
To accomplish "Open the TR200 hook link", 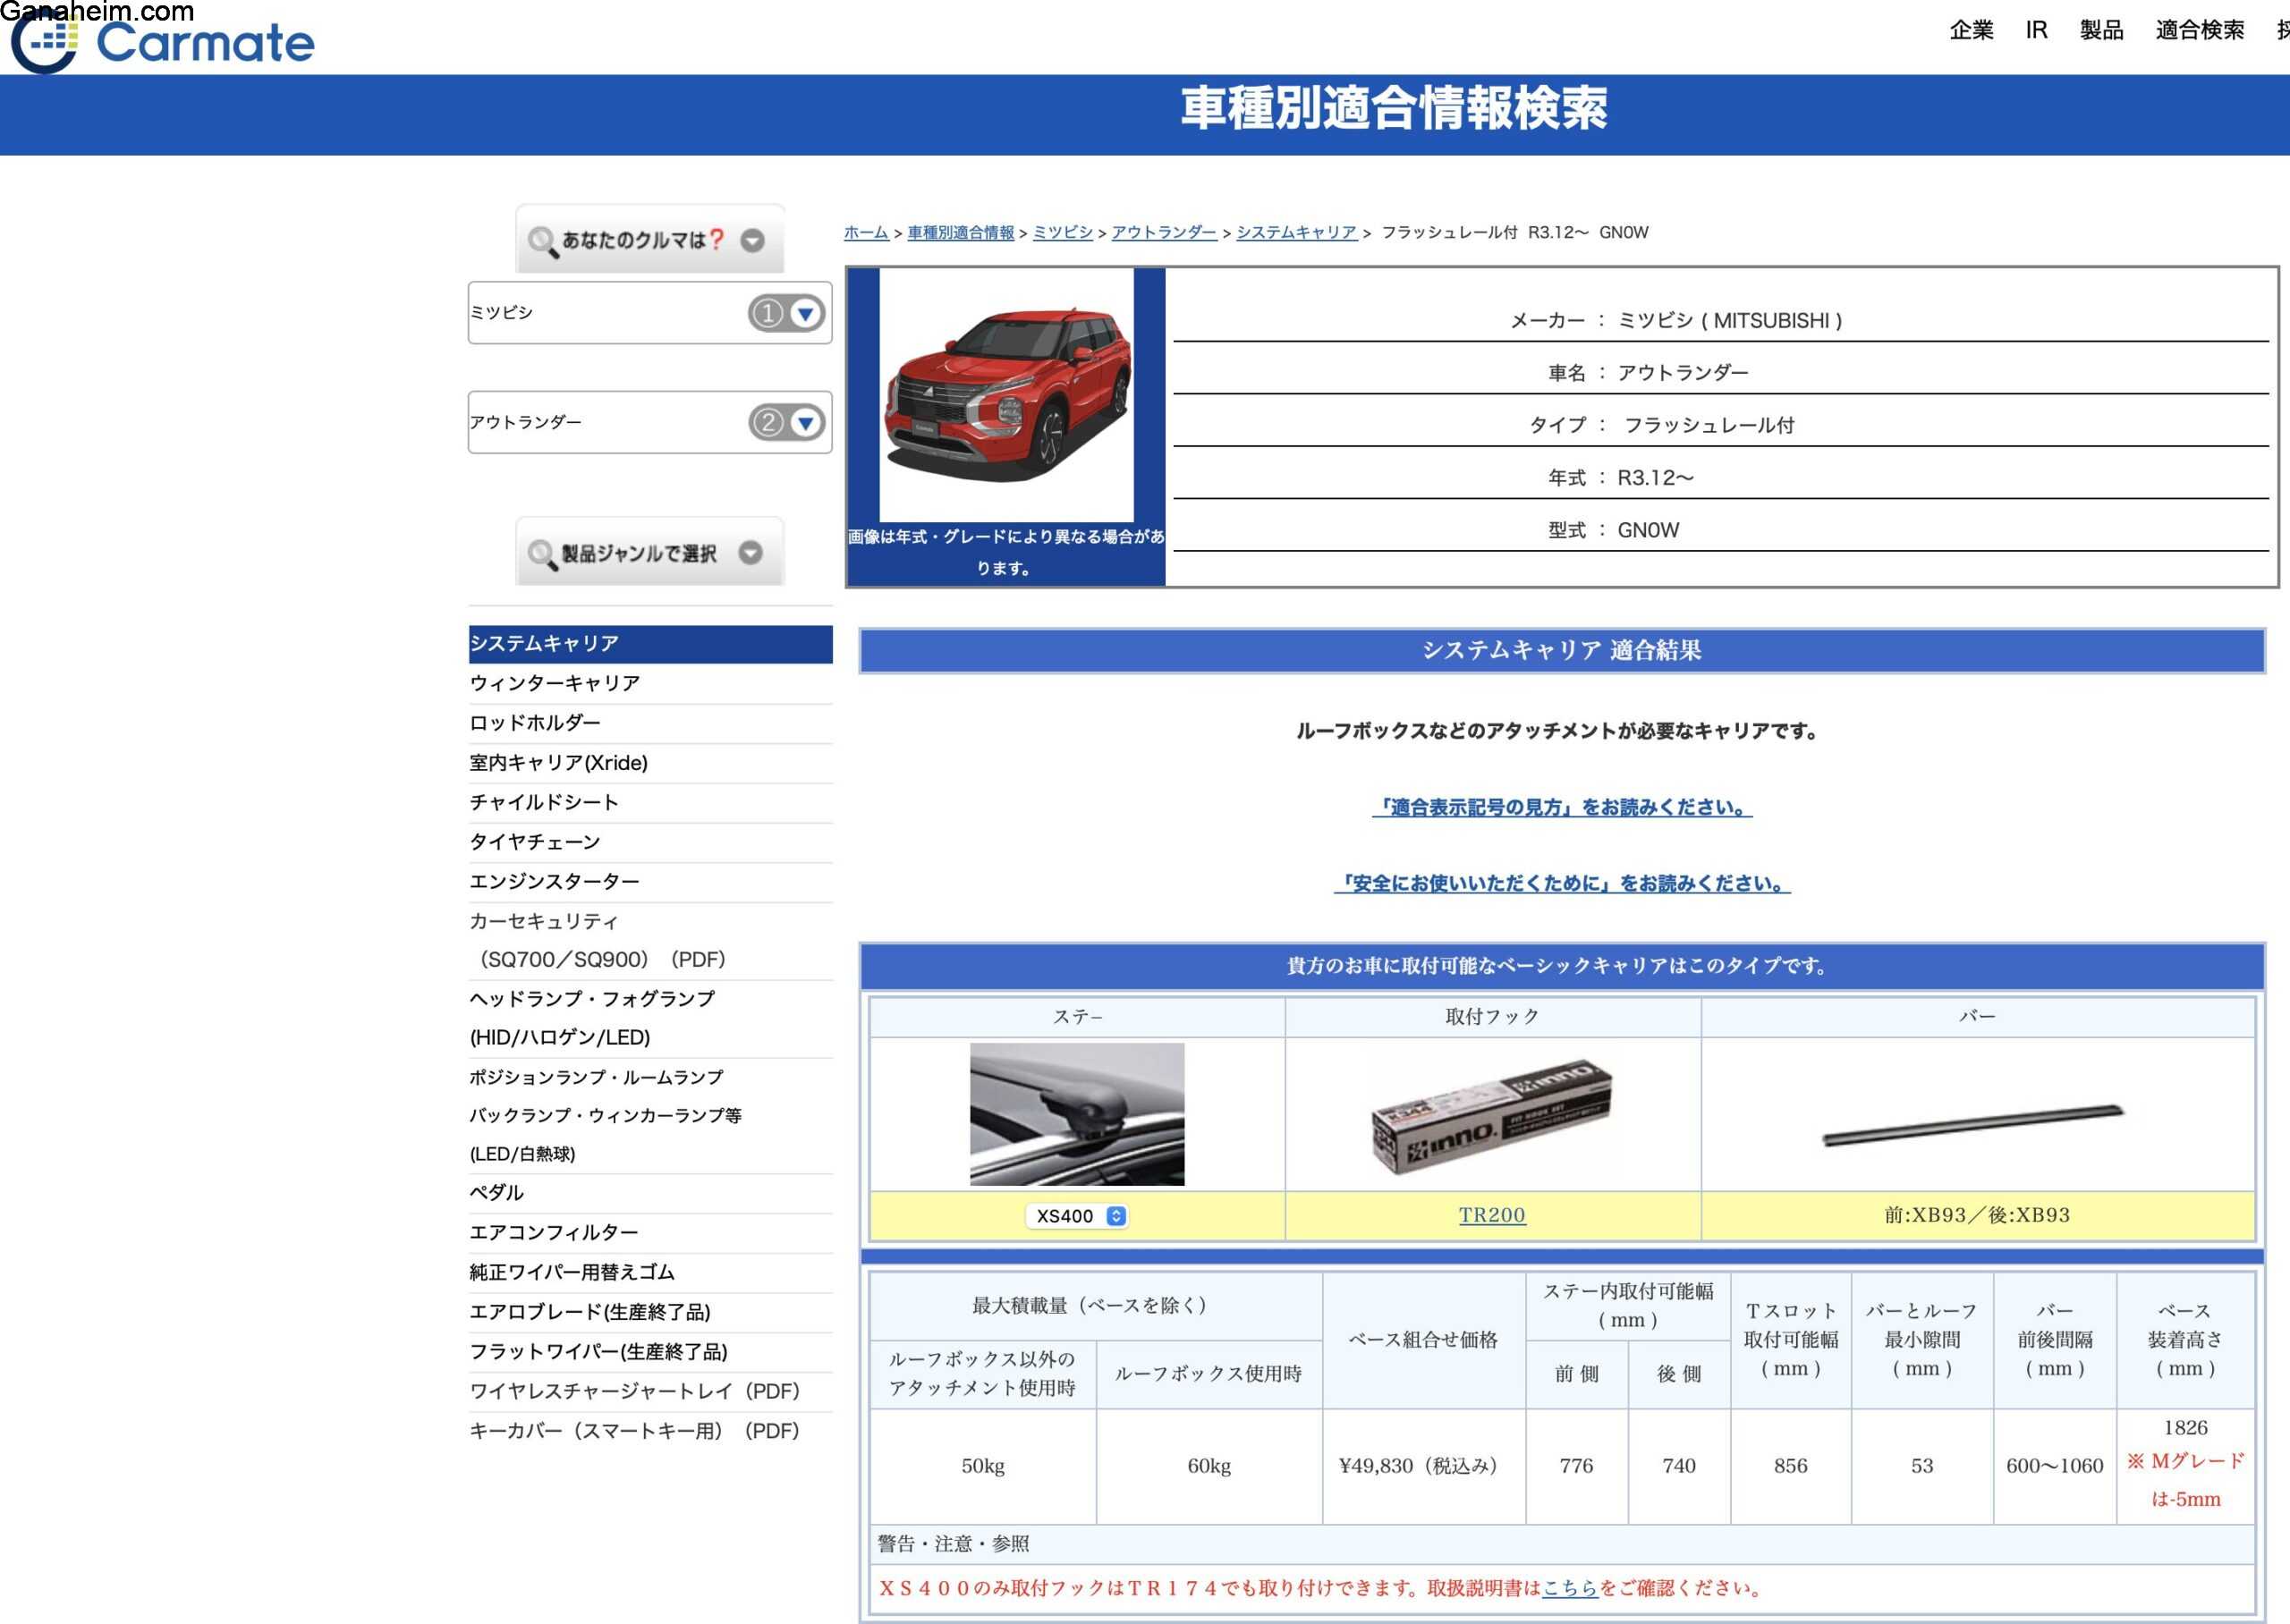I will tap(1491, 1215).
